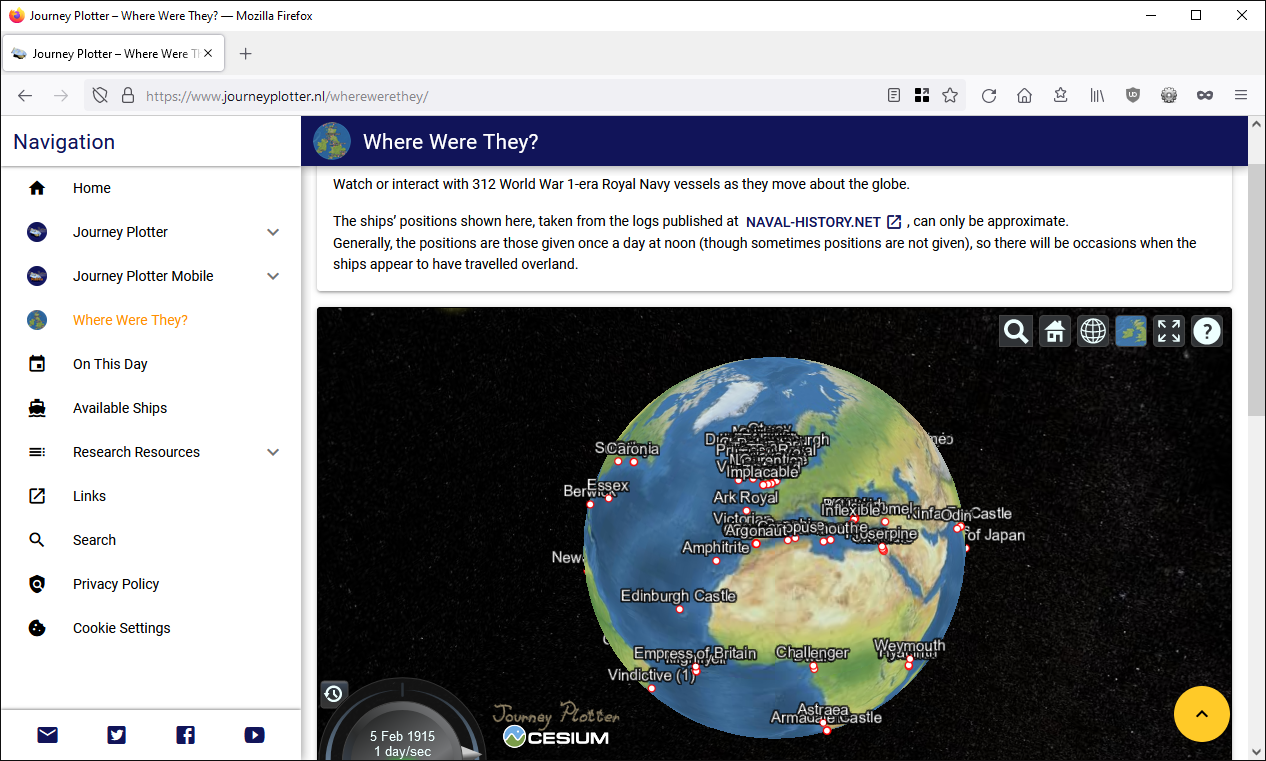The width and height of the screenshot is (1266, 761).
Task: Open the scene mode globe picker
Action: tap(1093, 331)
